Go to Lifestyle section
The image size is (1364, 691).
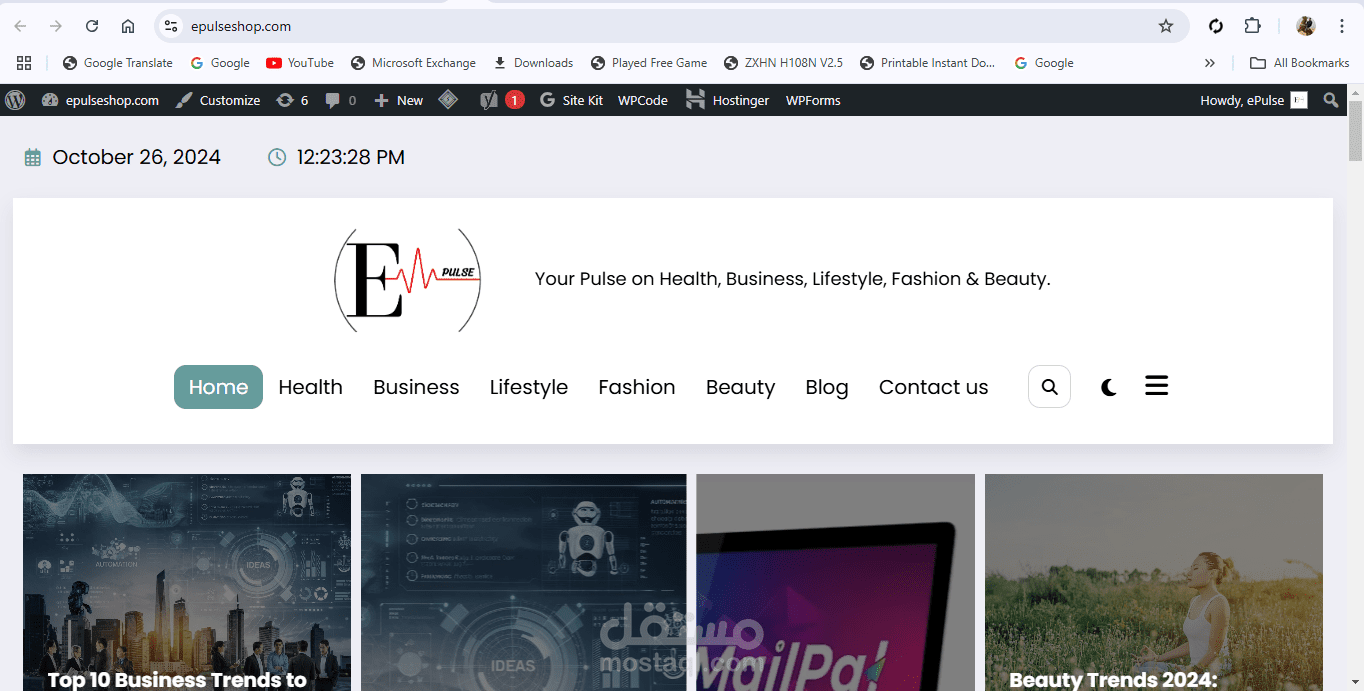[x=529, y=387]
